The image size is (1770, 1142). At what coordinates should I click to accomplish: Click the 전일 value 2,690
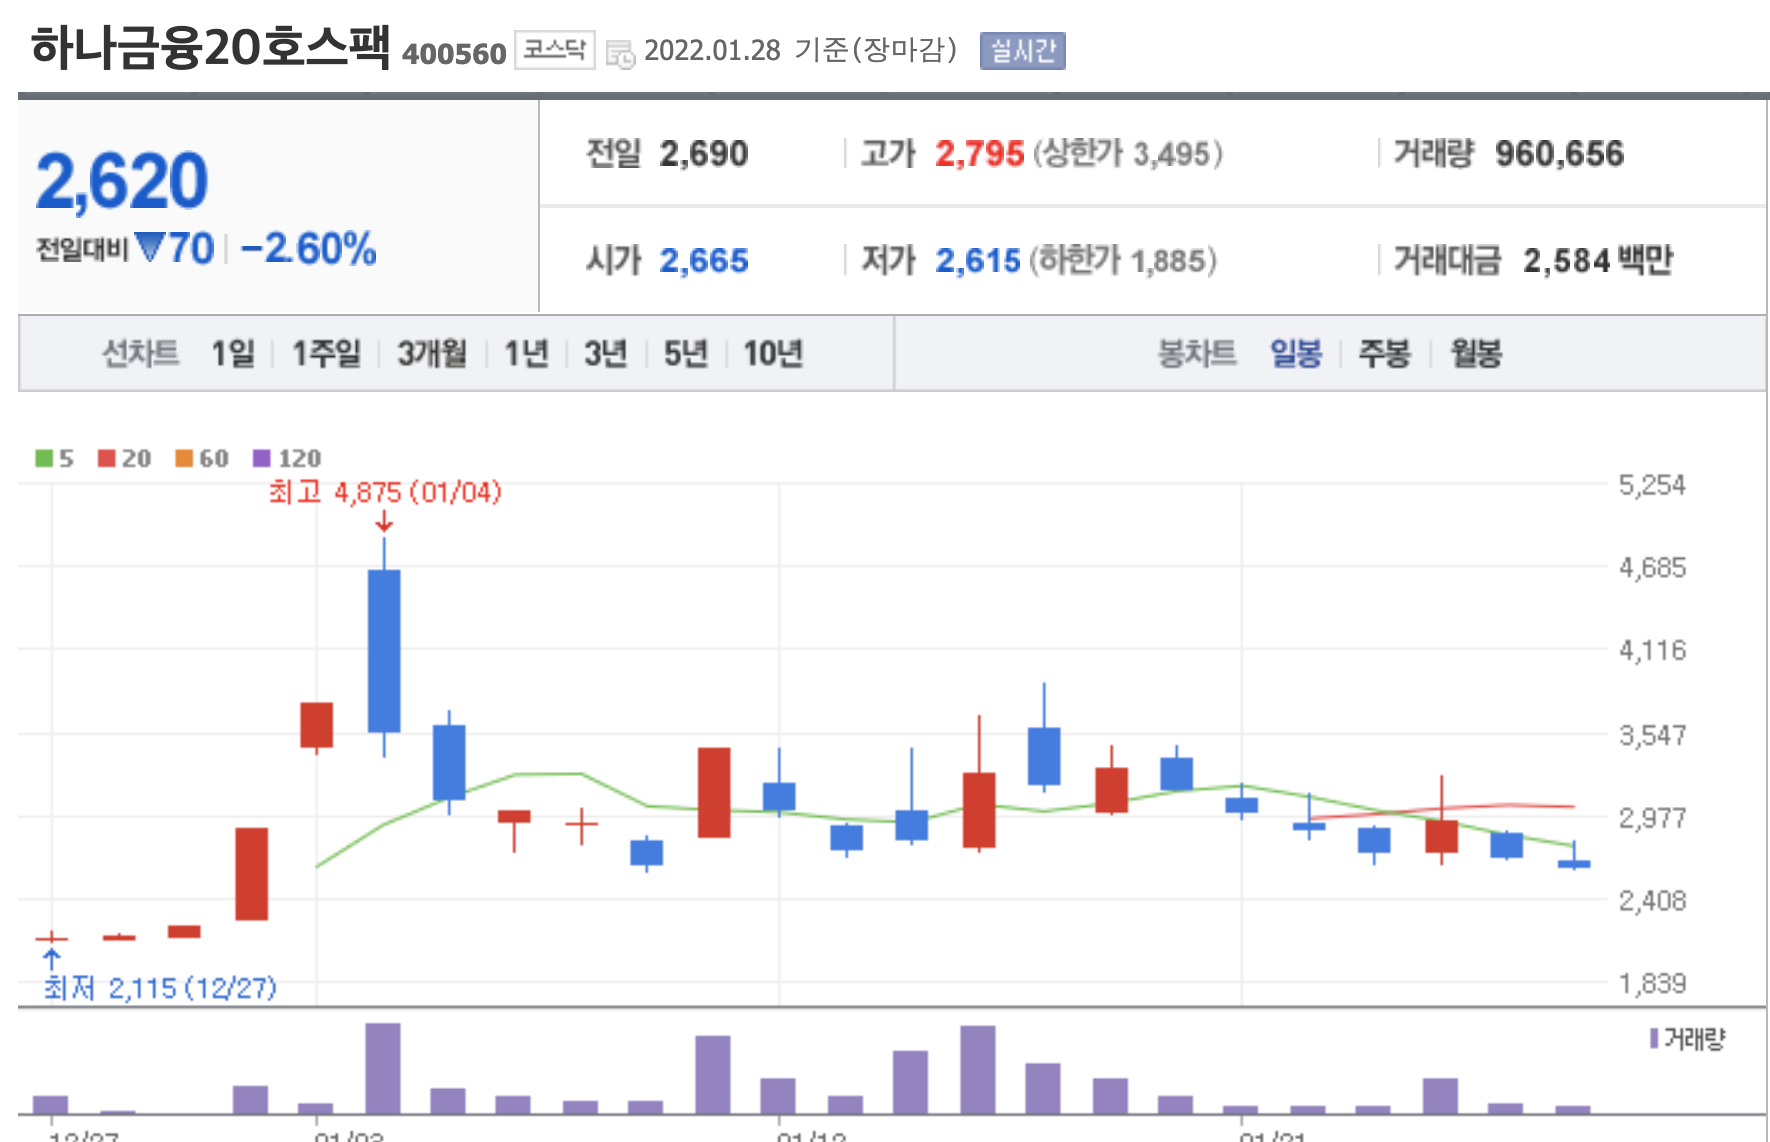coord(704,154)
